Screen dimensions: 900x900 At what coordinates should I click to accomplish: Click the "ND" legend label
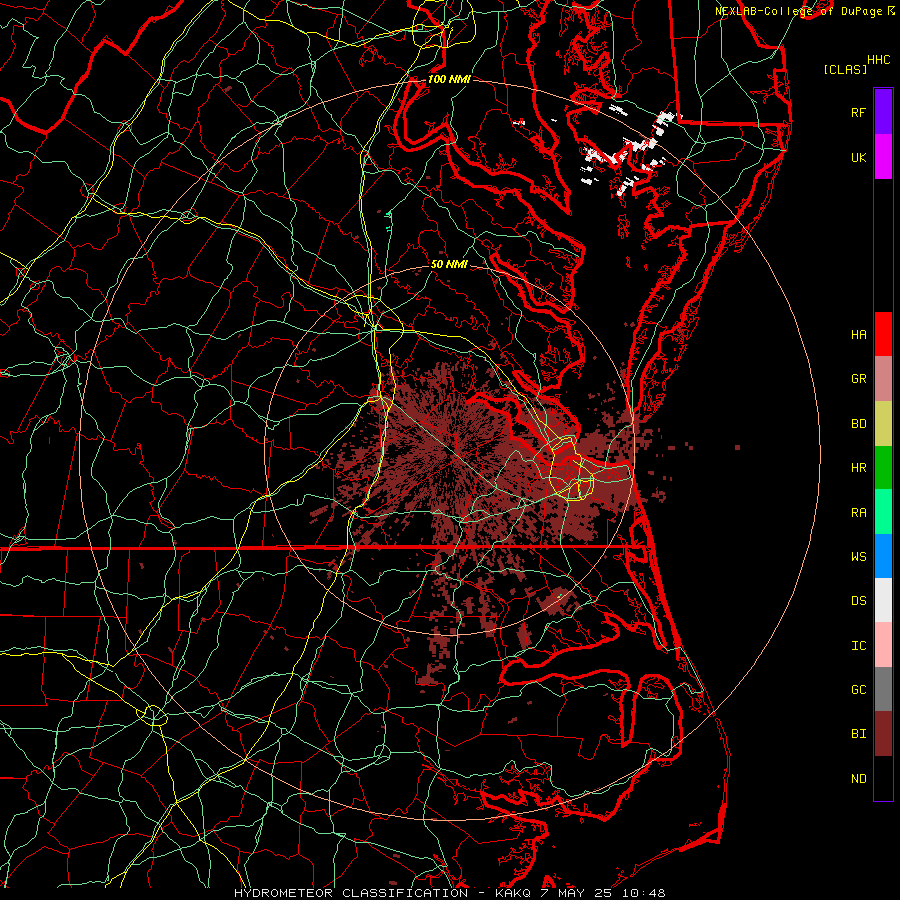[858, 779]
